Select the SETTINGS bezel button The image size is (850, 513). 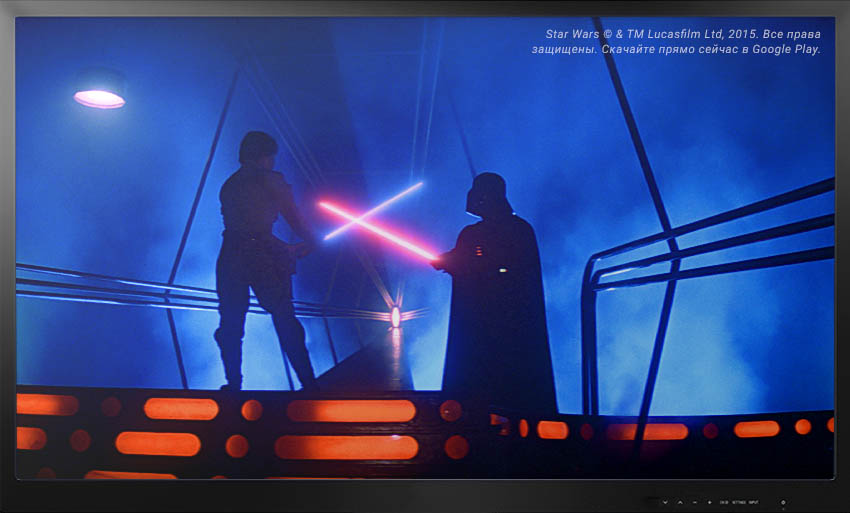point(739,502)
